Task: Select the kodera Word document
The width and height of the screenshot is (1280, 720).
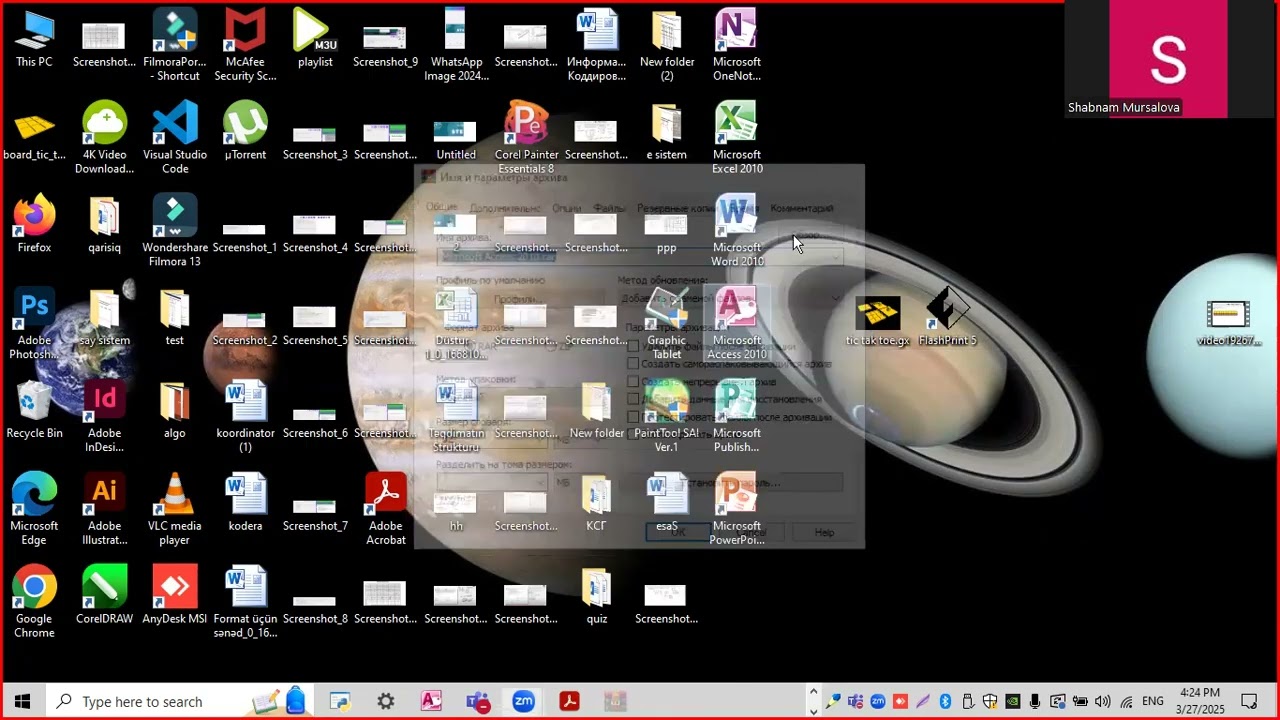Action: tap(245, 503)
